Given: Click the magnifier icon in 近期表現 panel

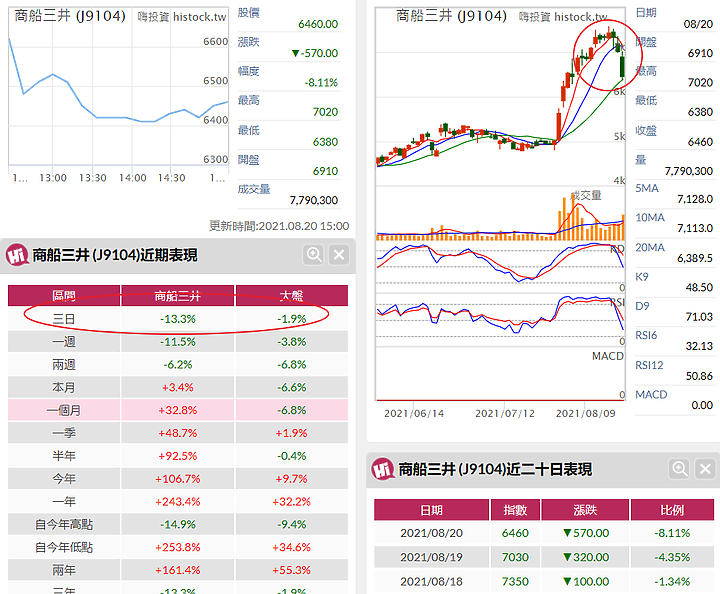Looking at the screenshot, I should (x=315, y=254).
